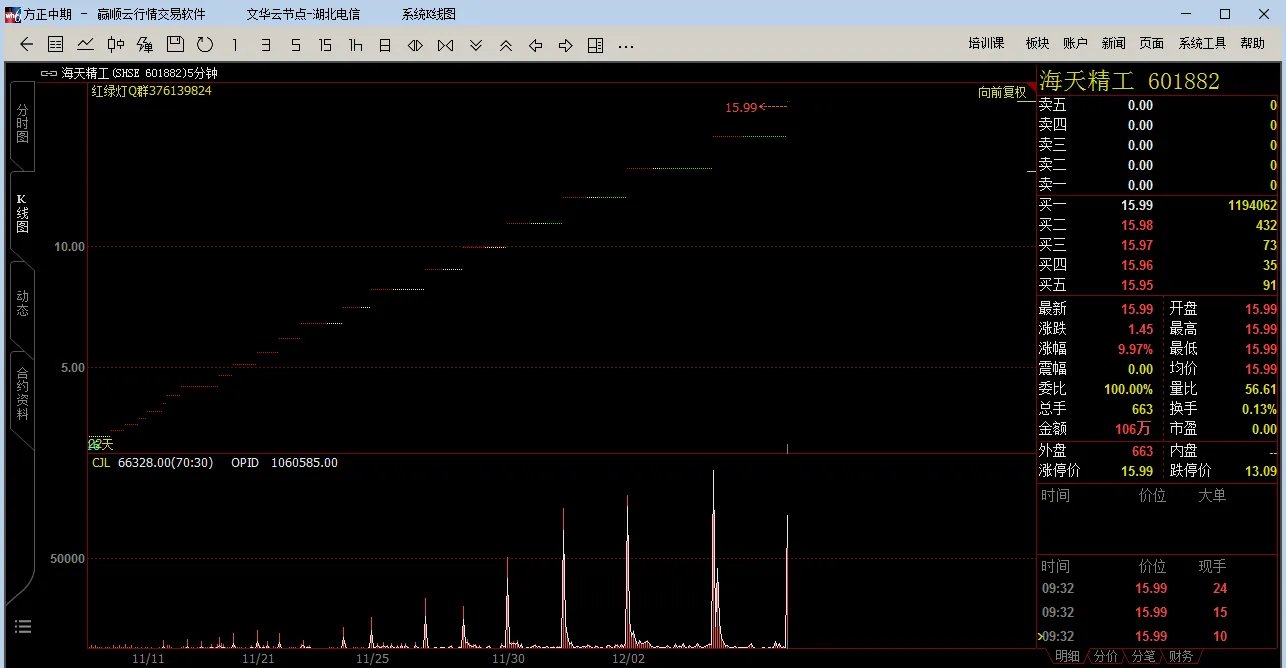Open the hamburger menu at bottom left
The width and height of the screenshot is (1286, 668).
coord(23,627)
